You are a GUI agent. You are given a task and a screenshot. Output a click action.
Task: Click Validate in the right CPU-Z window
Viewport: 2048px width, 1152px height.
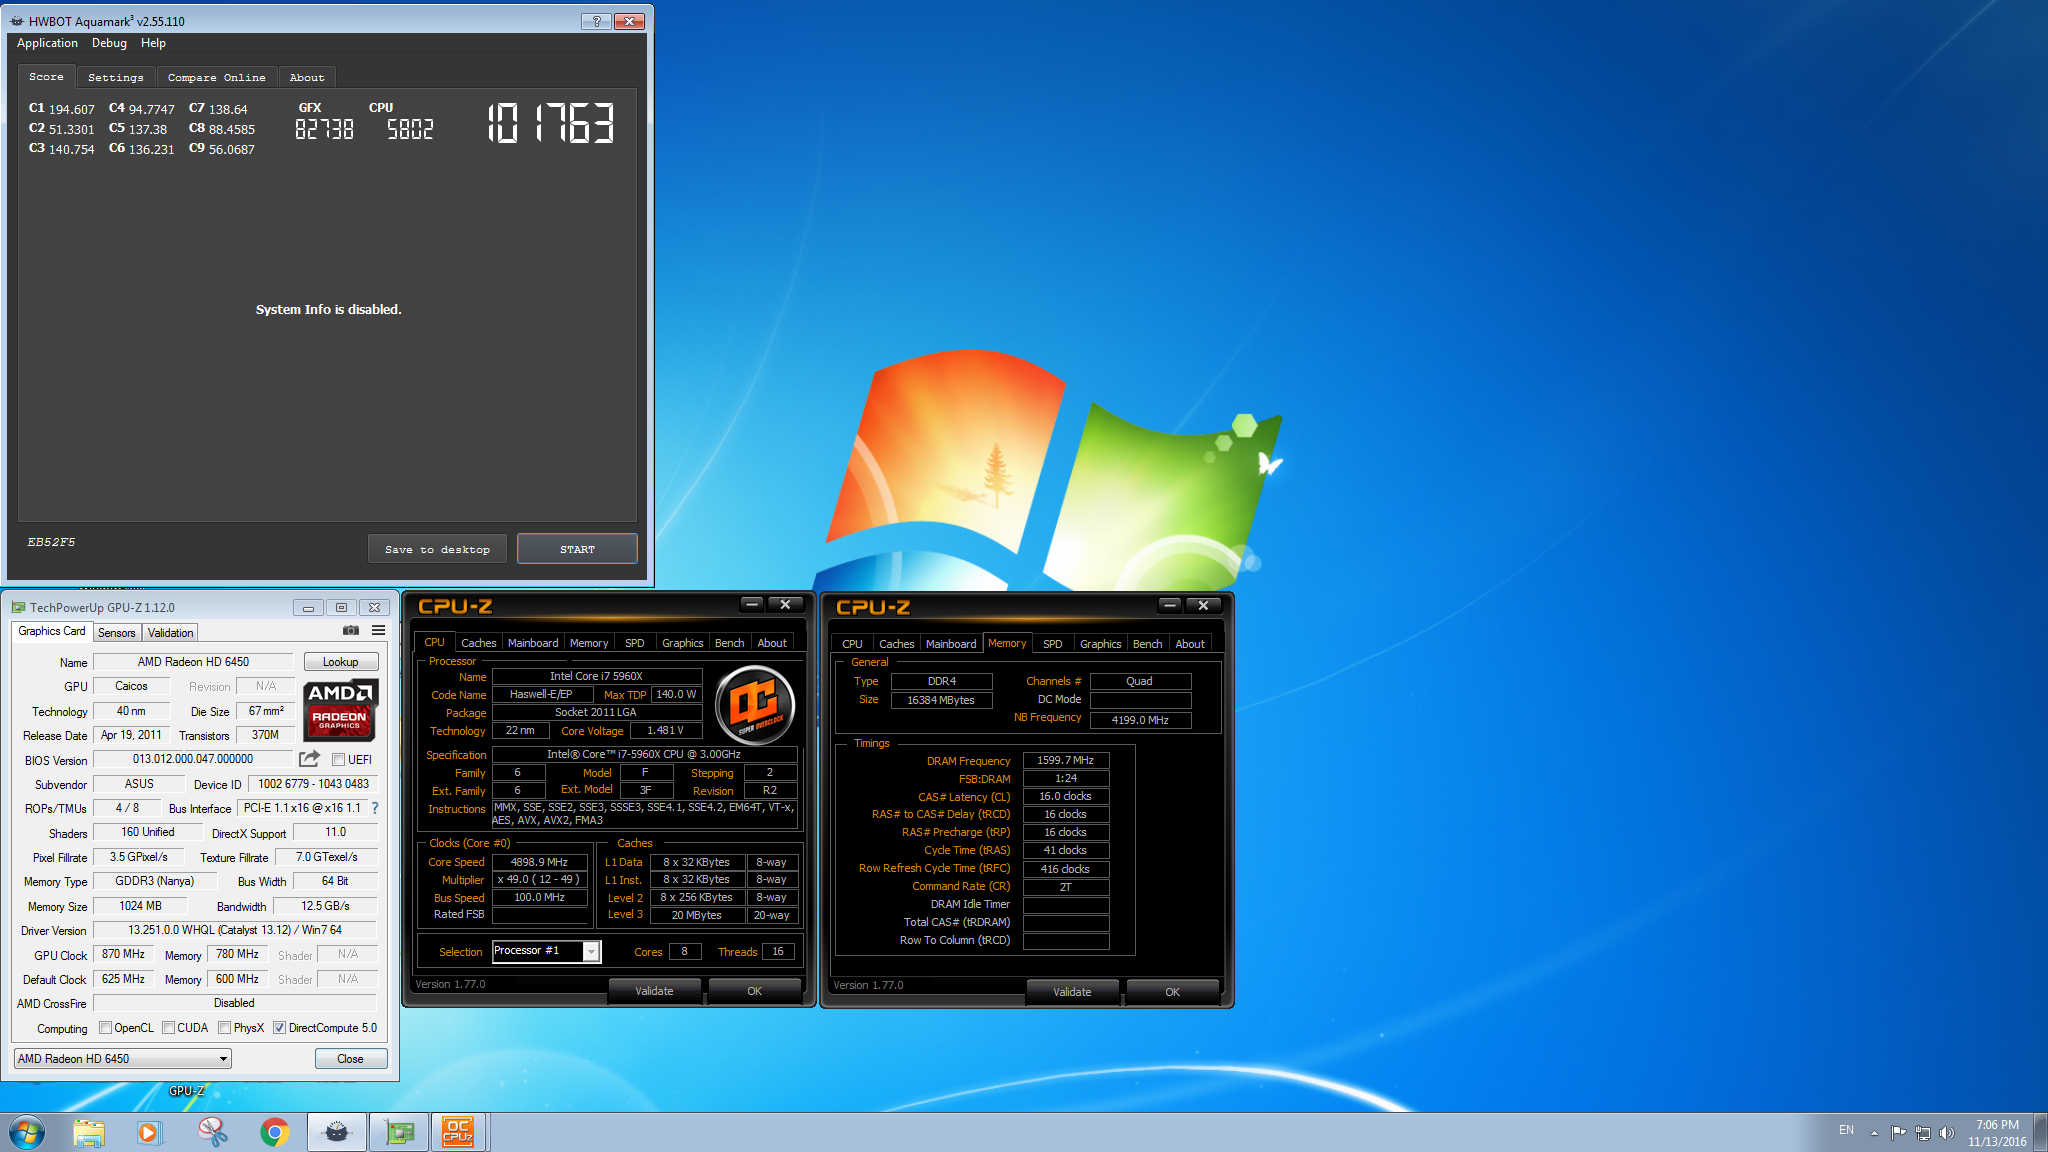coord(1072,992)
